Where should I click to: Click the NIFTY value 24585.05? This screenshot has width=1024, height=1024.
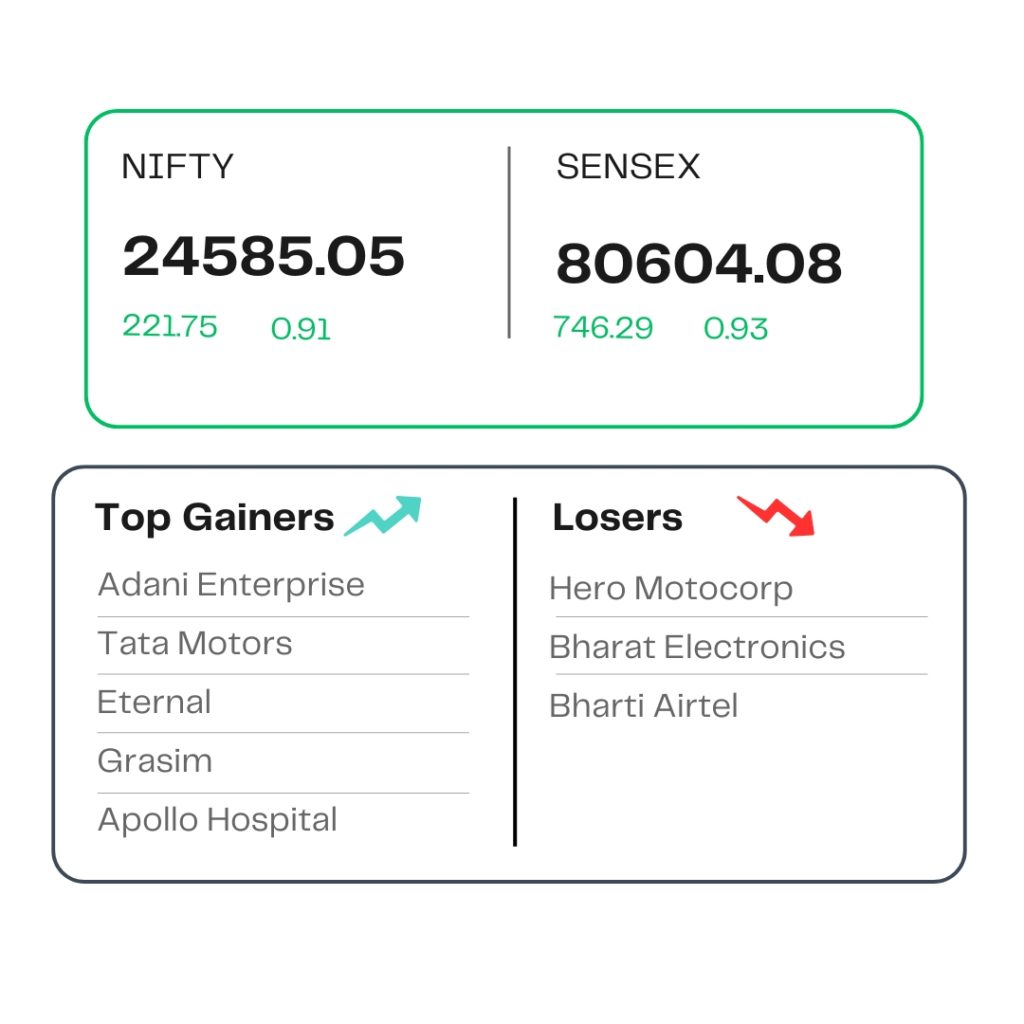click(x=264, y=256)
